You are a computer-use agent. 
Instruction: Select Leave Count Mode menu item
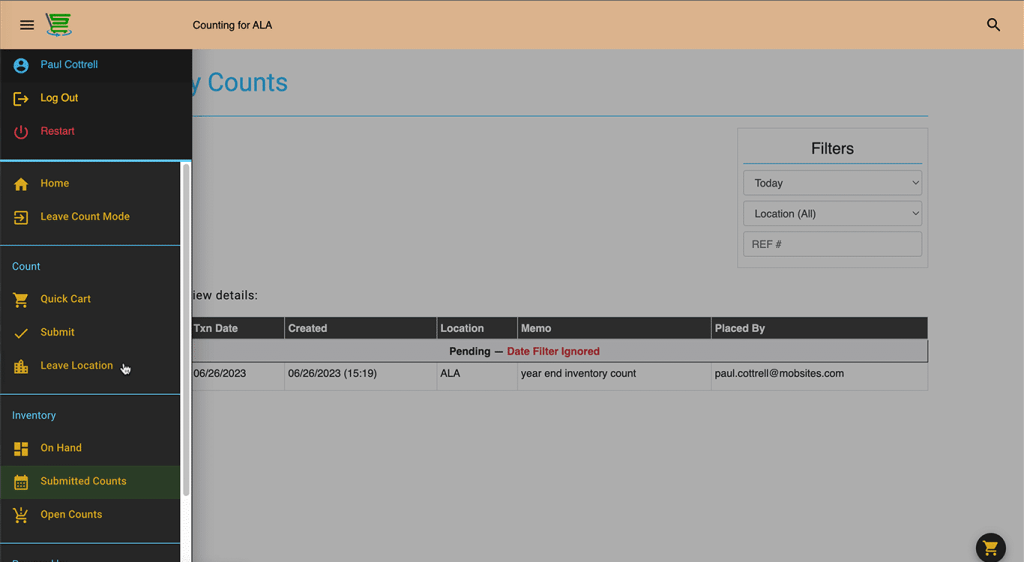click(85, 217)
